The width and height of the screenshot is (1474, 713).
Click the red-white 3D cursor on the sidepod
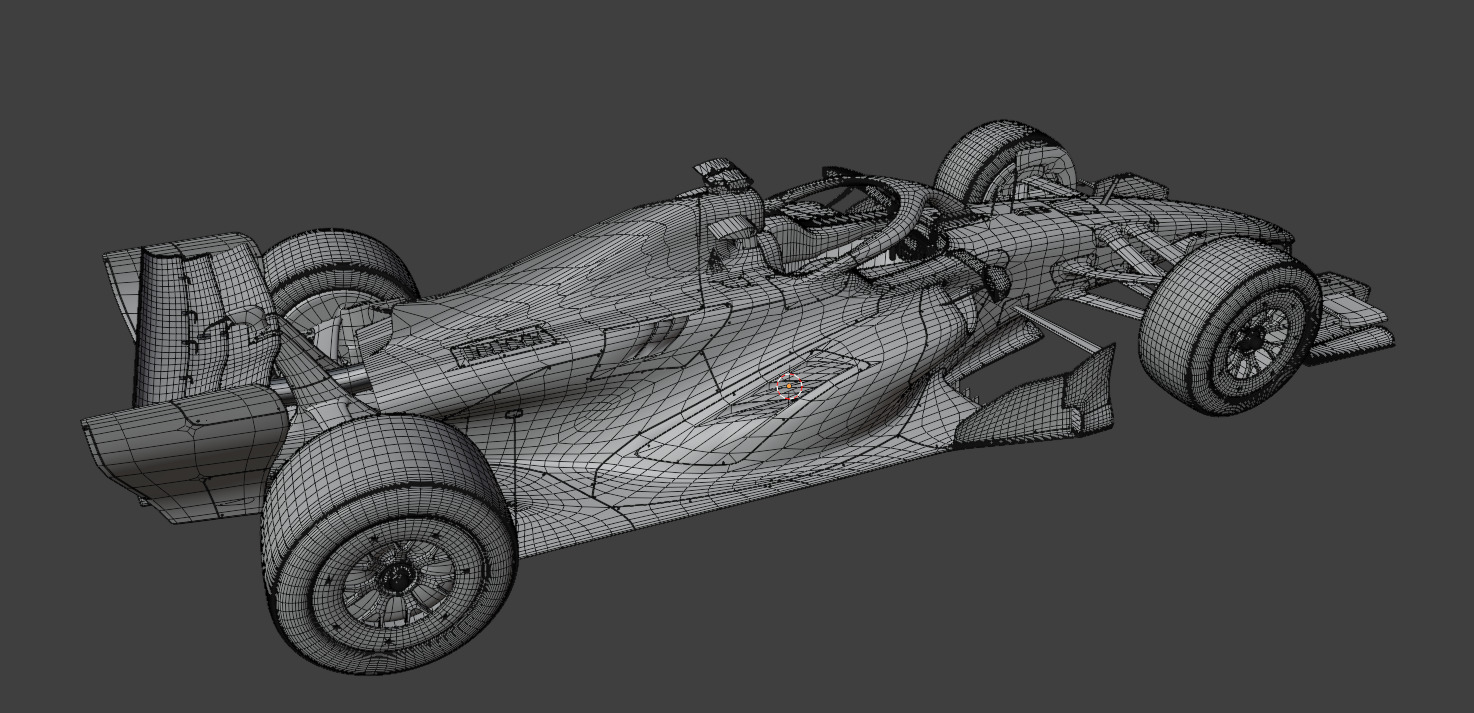[789, 385]
